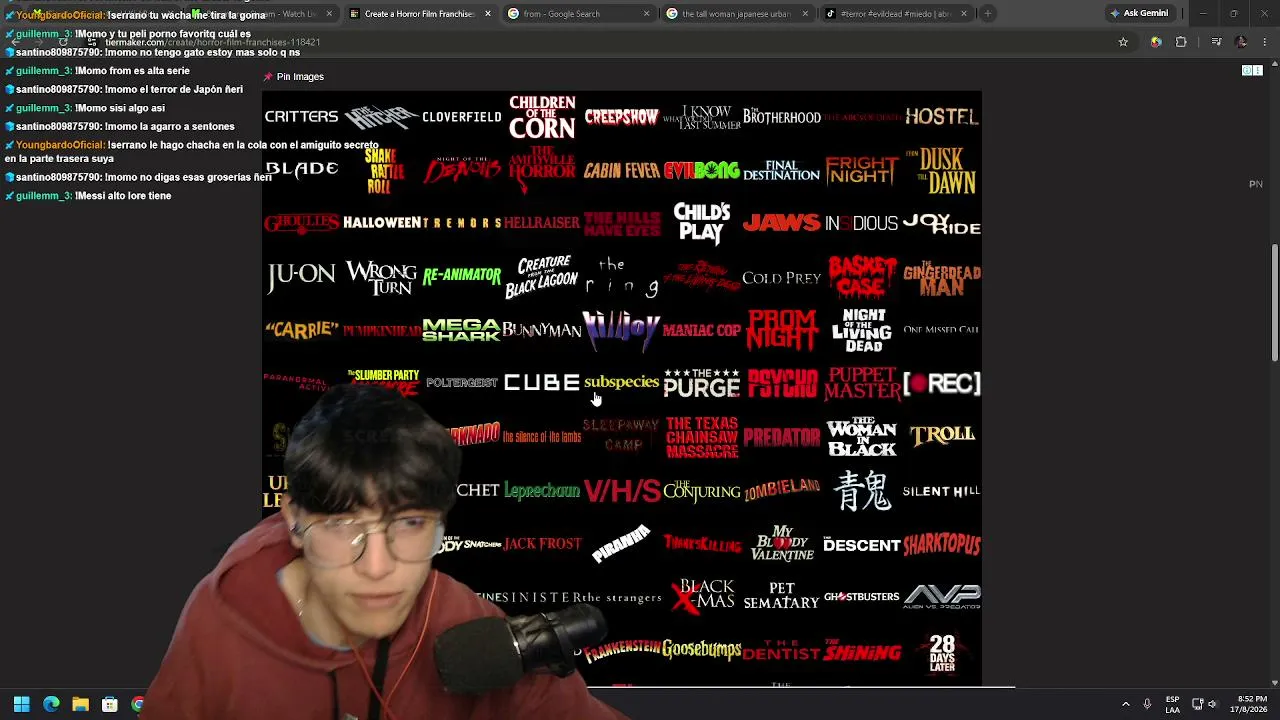The height and width of the screenshot is (720, 1280).
Task: Open the Chrome profile avatar
Action: coord(1241,42)
